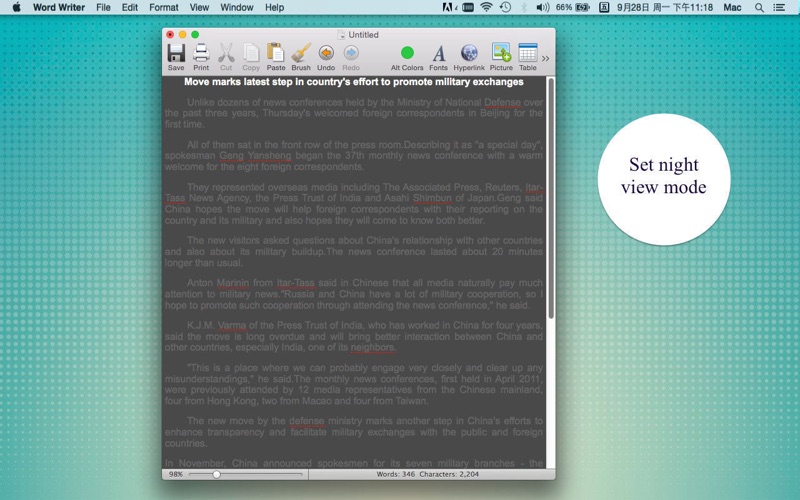Screen dimensions: 800x500
Task: Open the Apple menu
Action: tap(16, 7)
